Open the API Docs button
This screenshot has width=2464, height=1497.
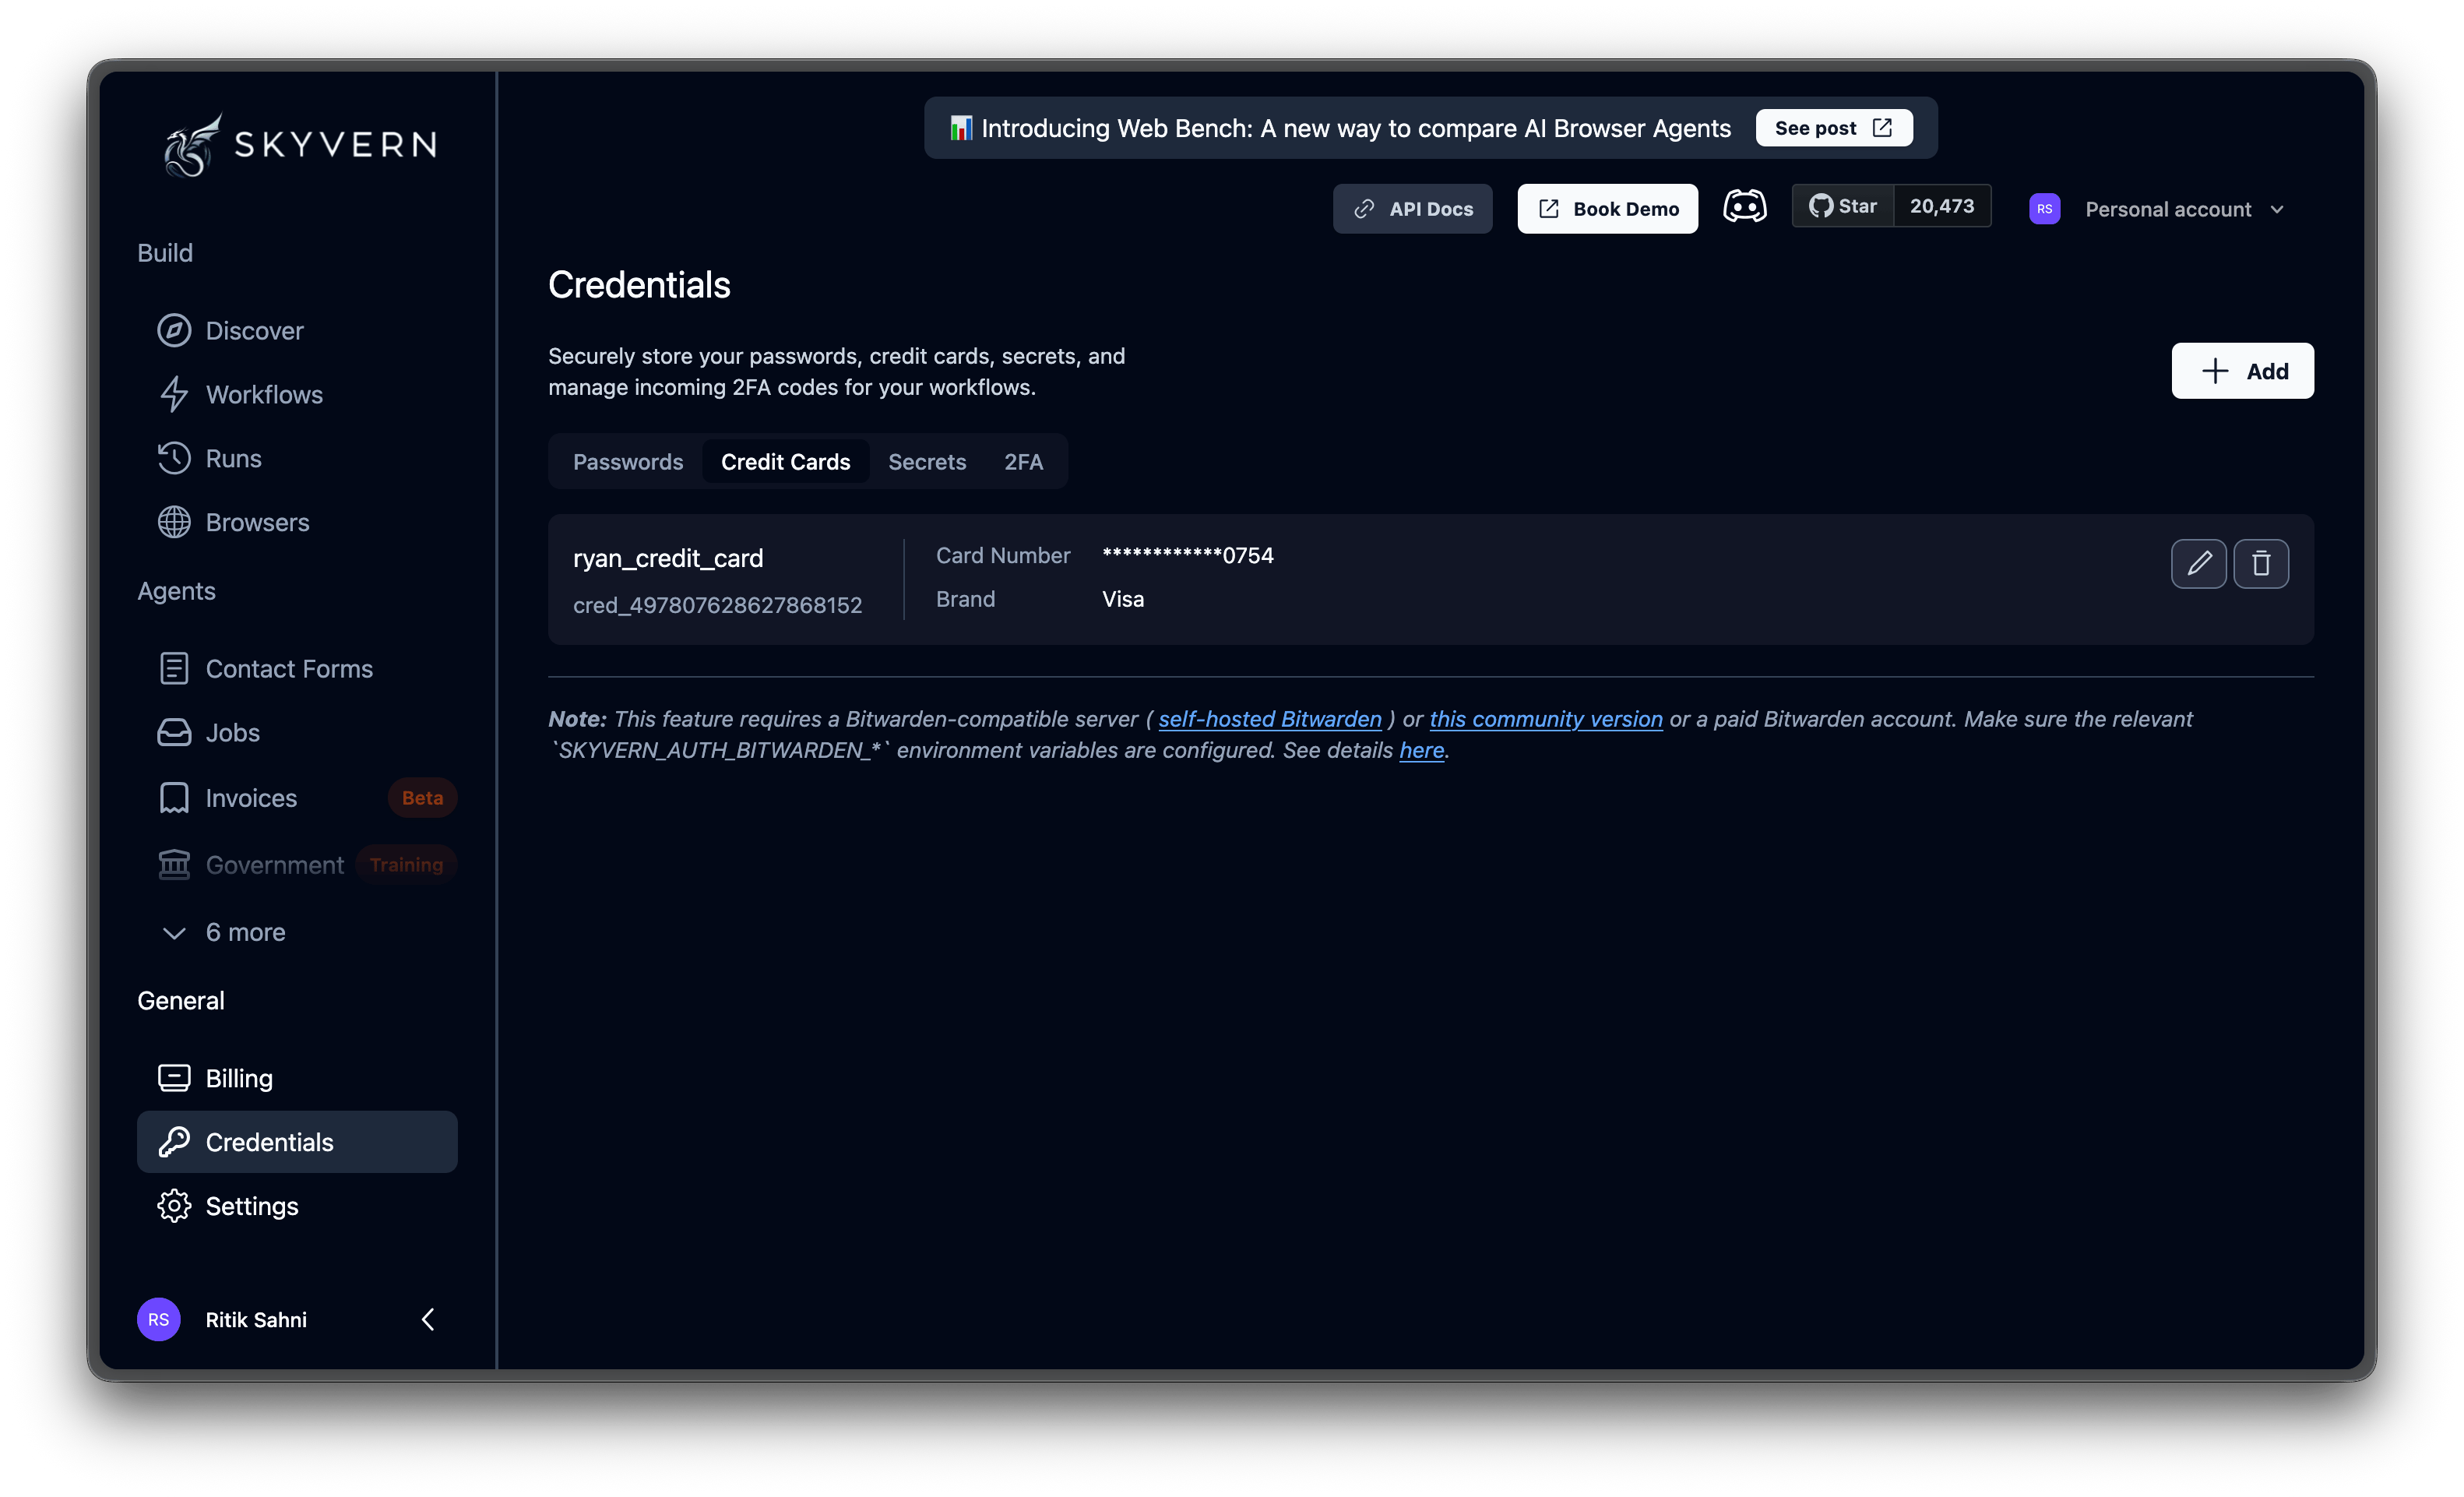1412,209
